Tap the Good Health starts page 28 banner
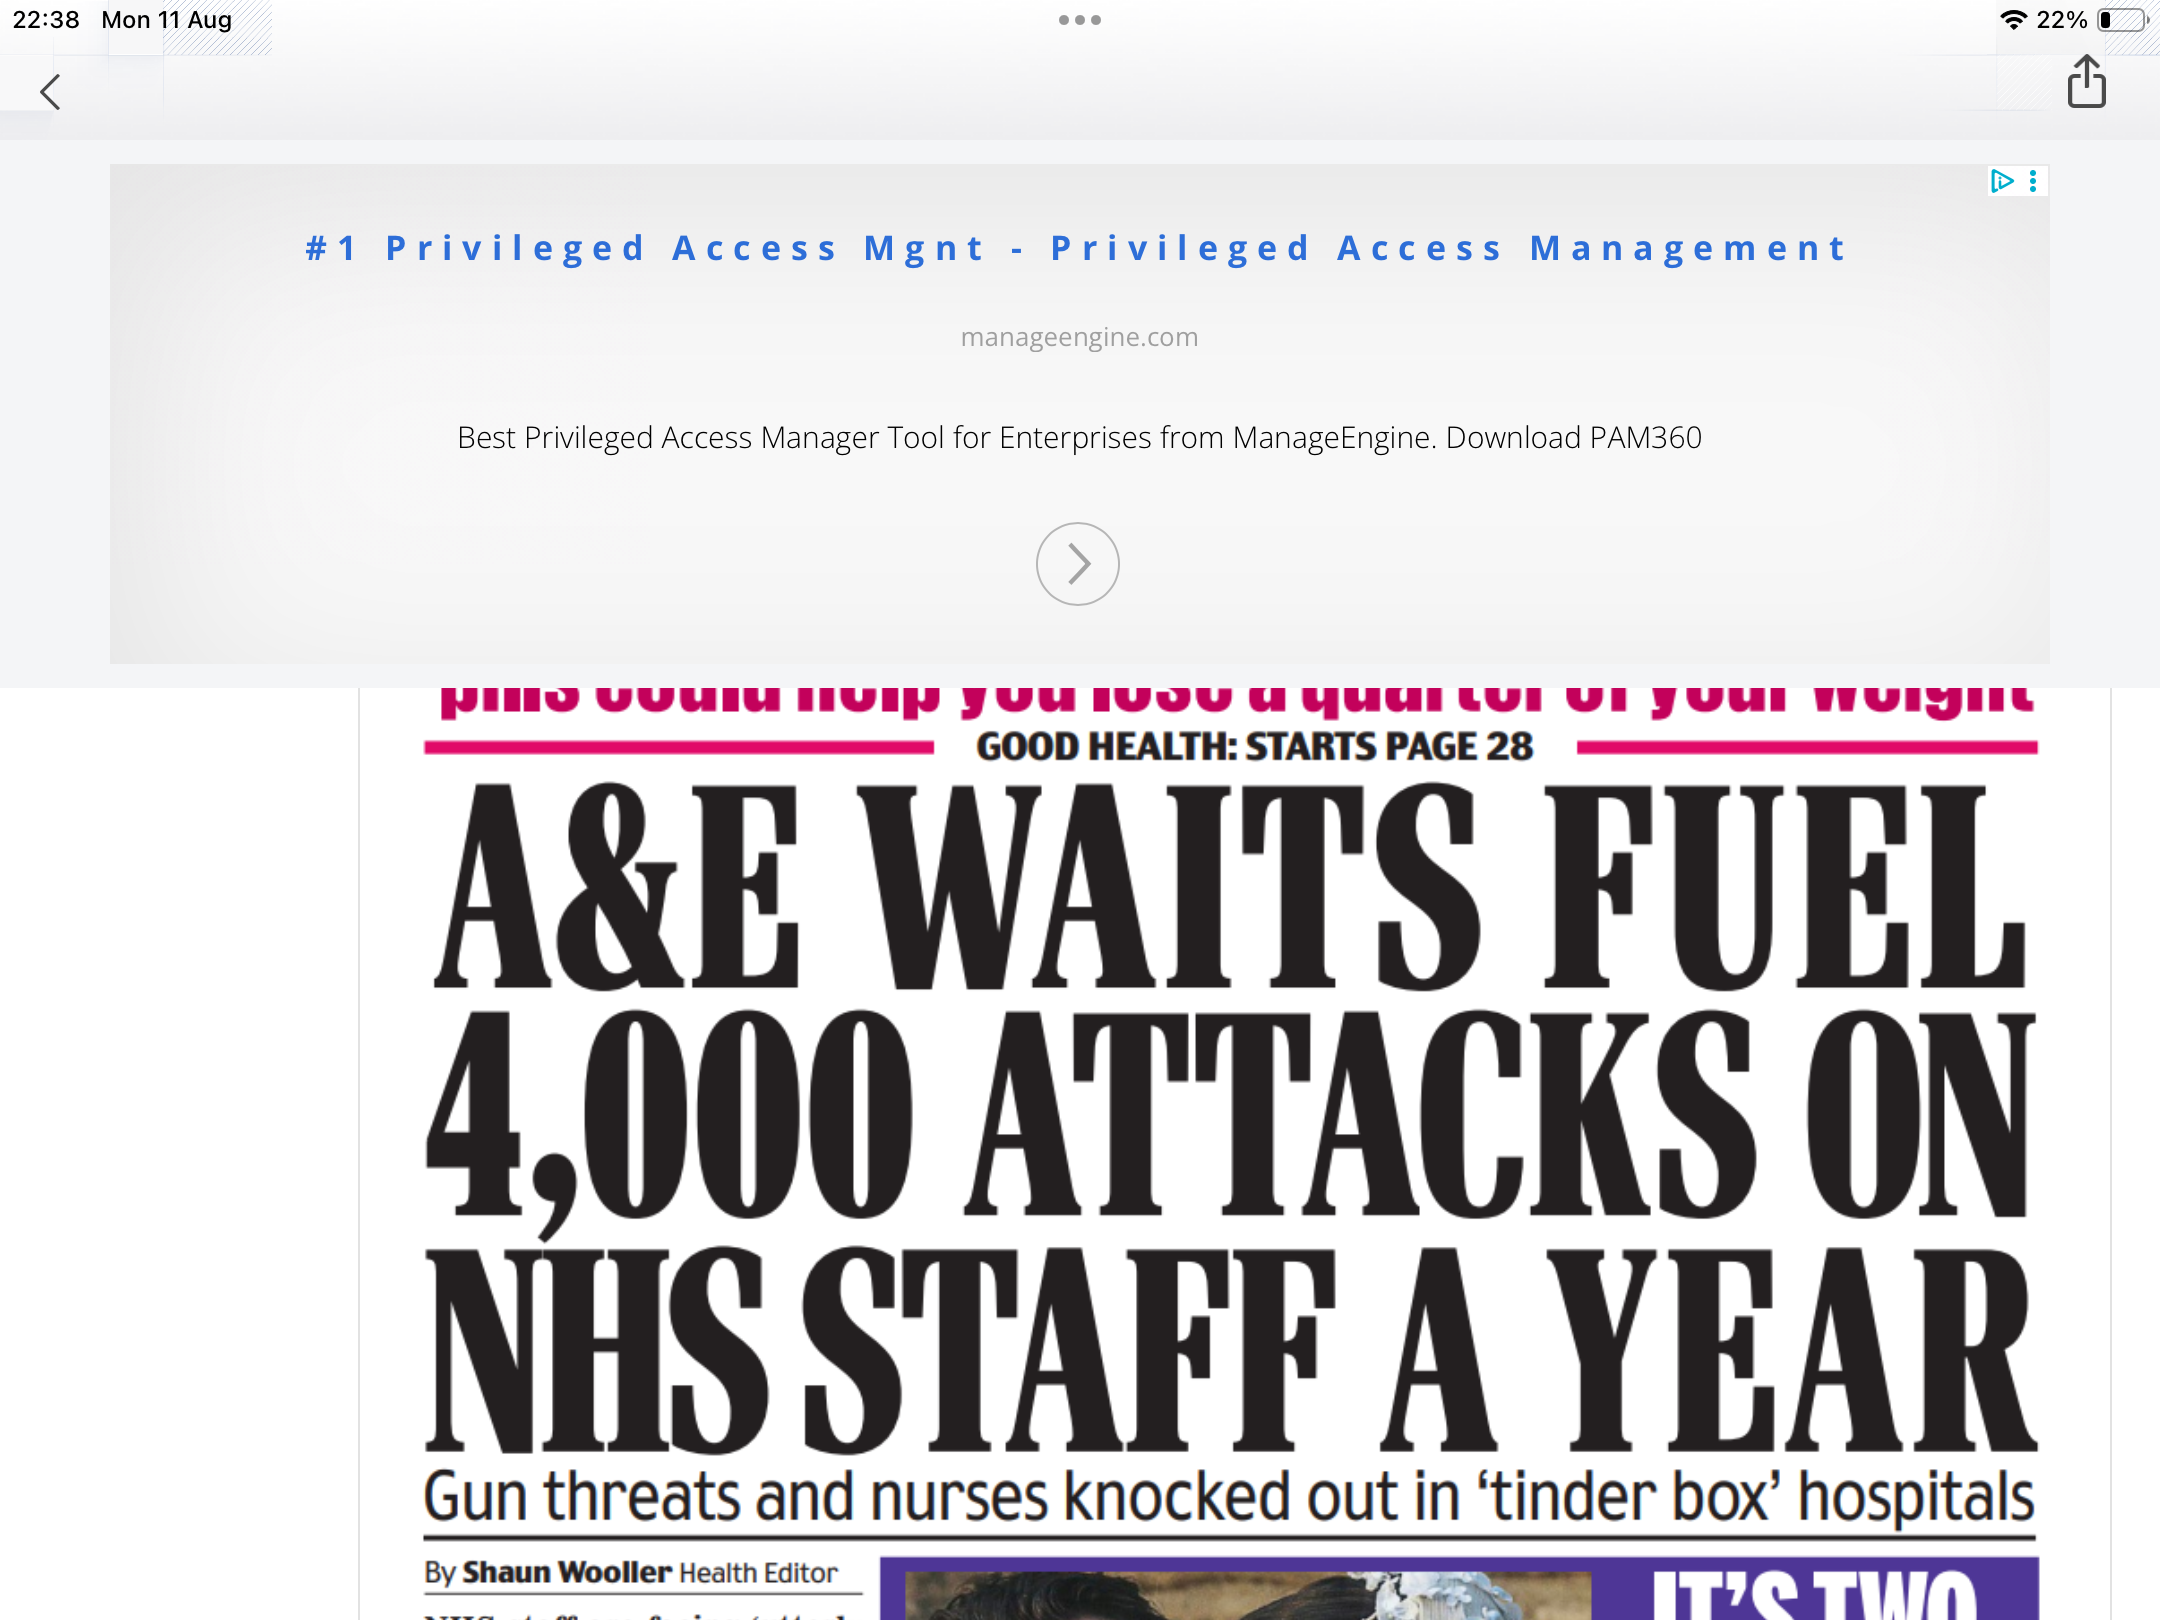This screenshot has height=1620, width=2160. click(1254, 747)
